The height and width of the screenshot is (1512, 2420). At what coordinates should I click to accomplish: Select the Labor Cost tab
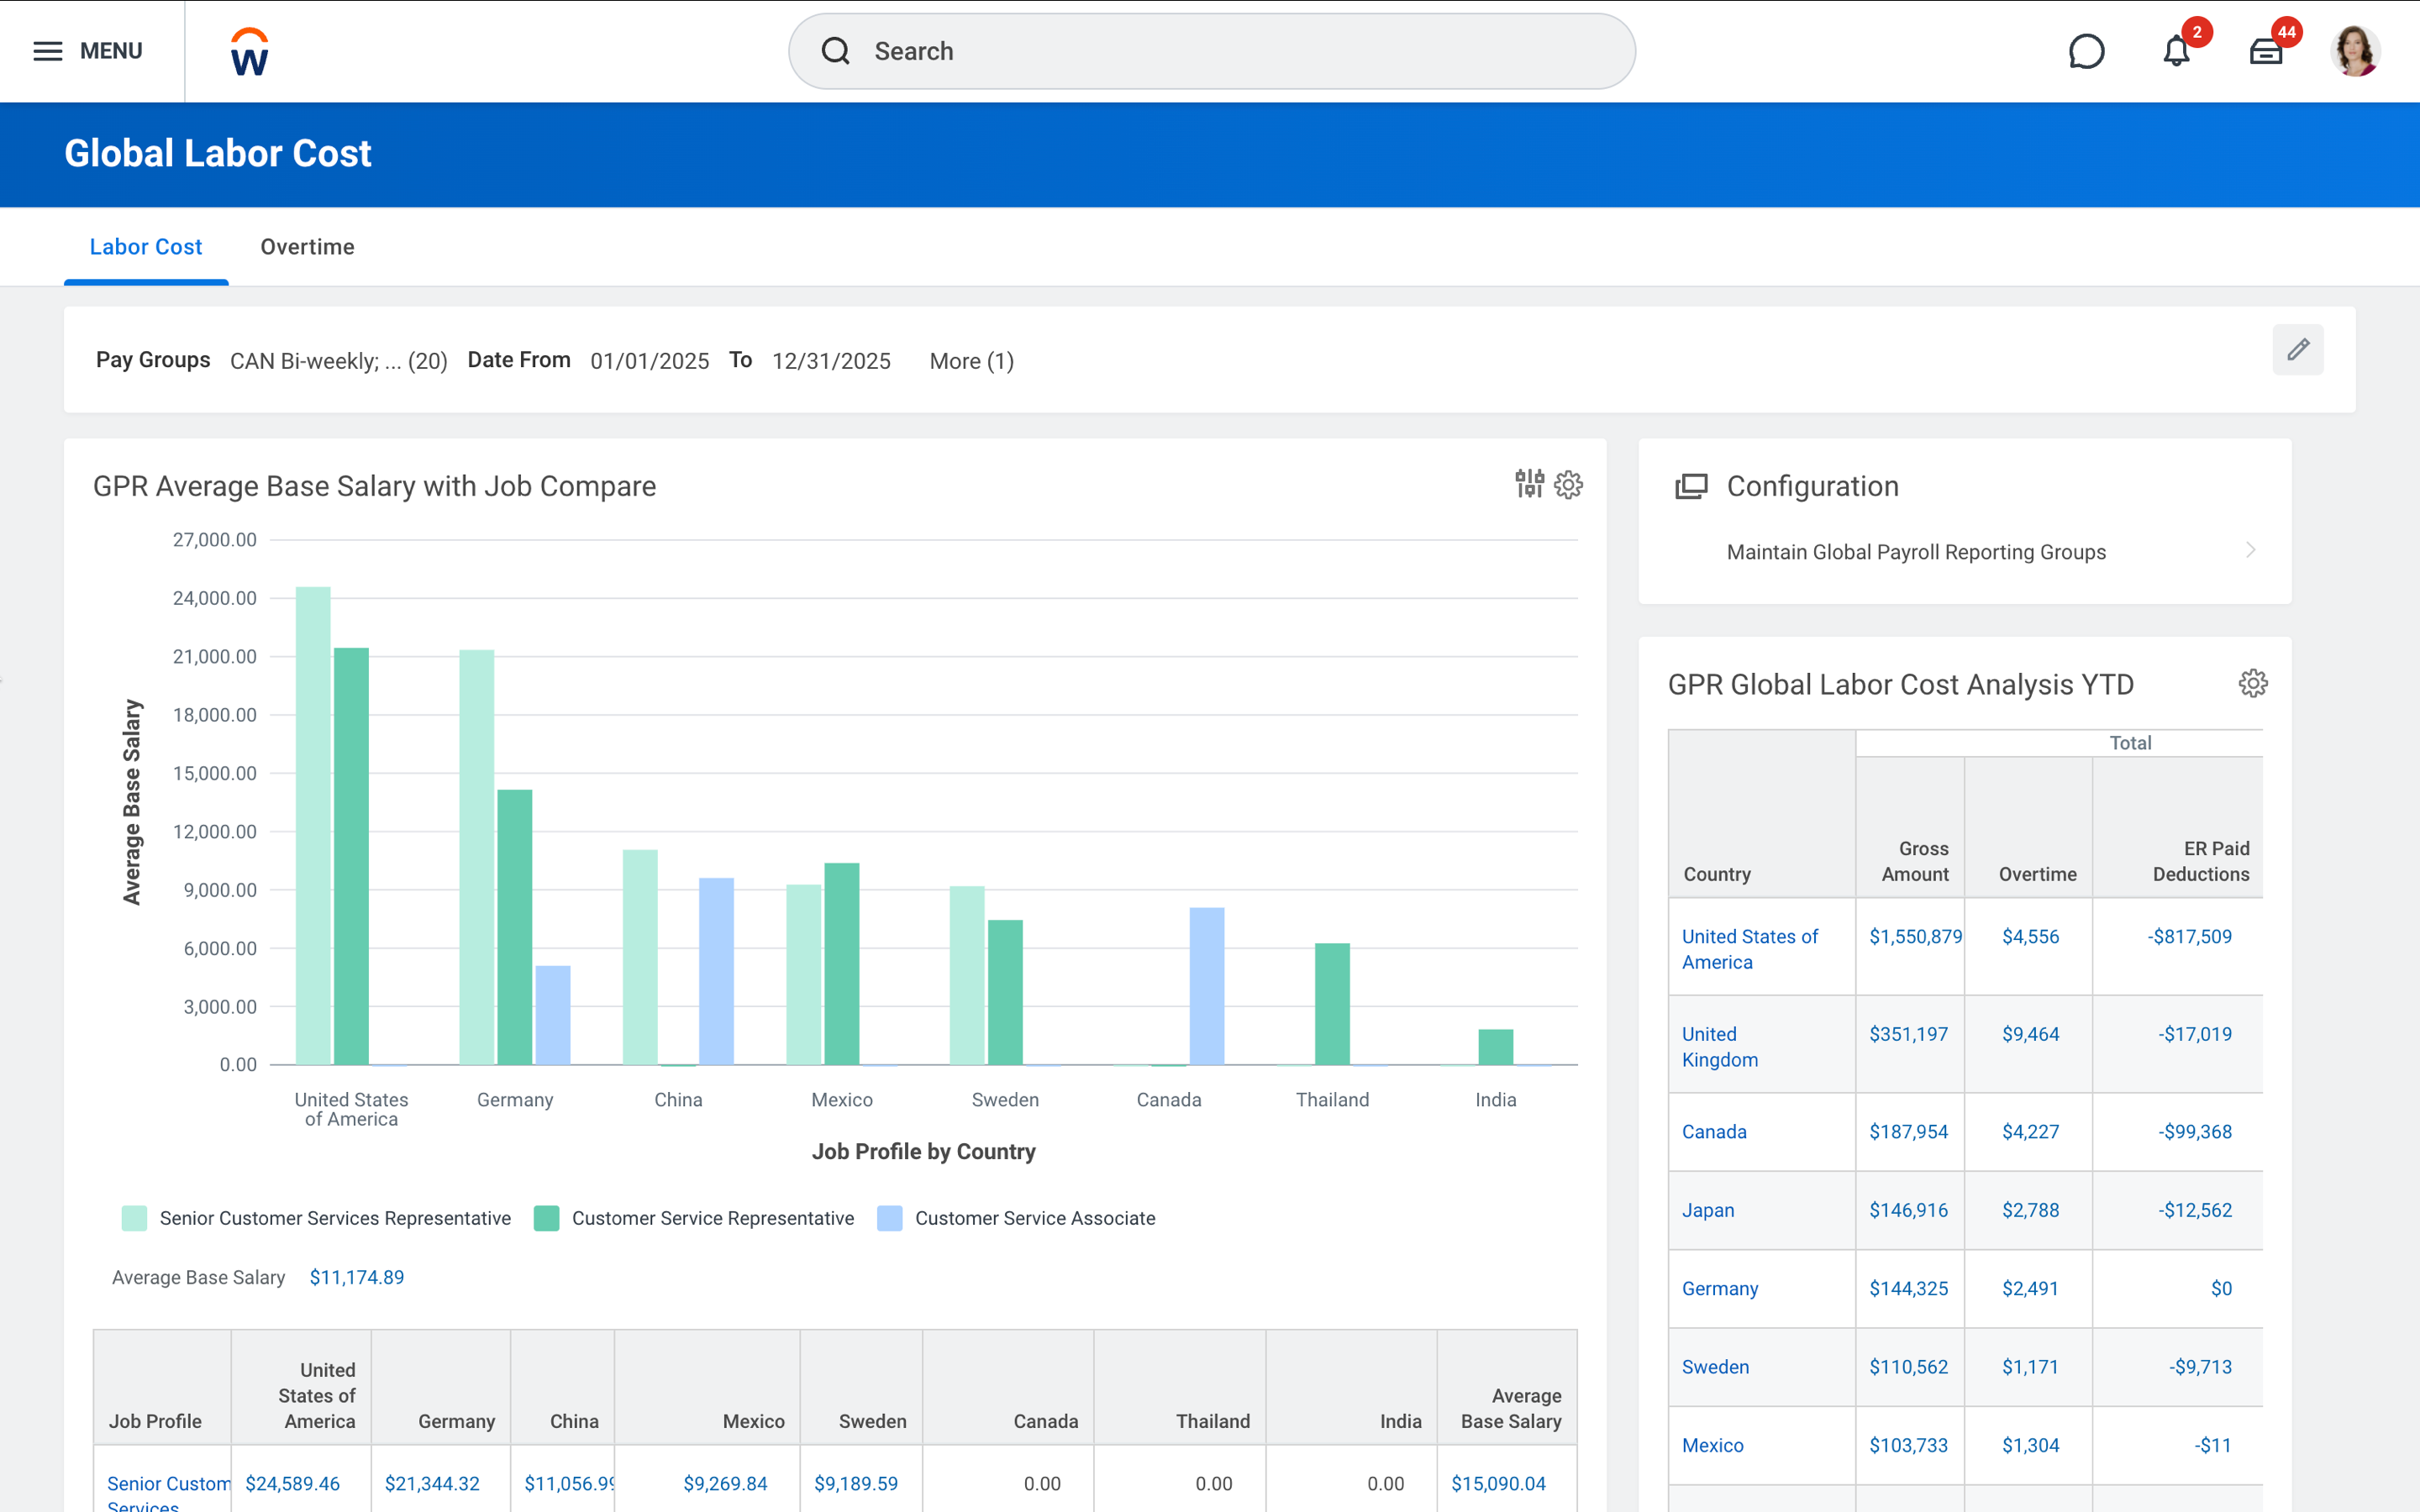[x=146, y=247]
